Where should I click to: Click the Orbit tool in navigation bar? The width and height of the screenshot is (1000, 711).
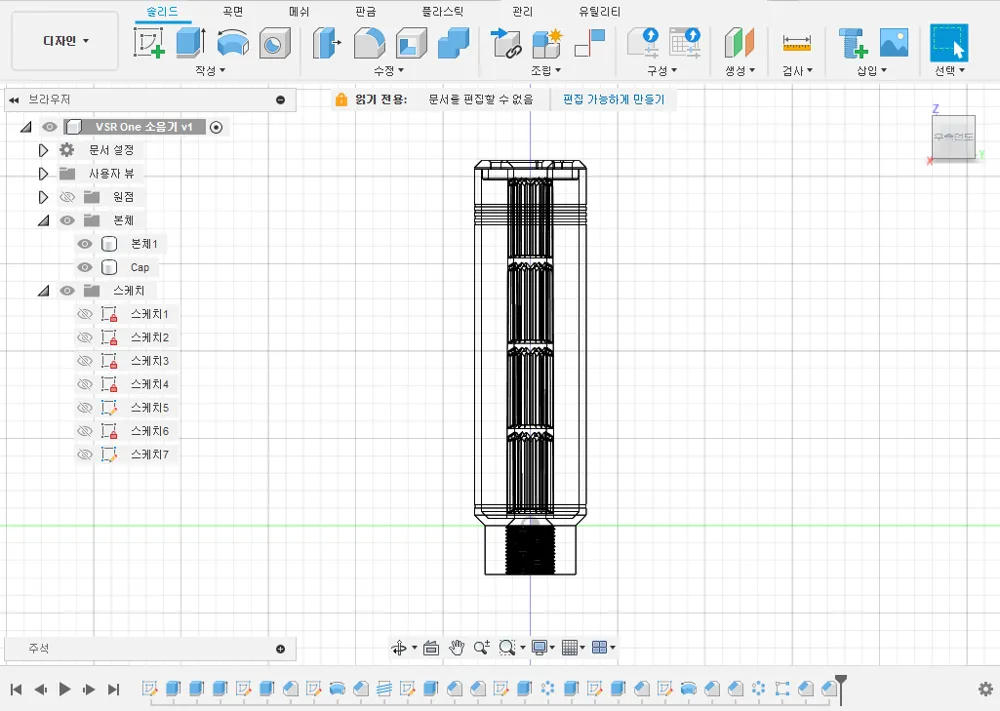click(x=399, y=648)
